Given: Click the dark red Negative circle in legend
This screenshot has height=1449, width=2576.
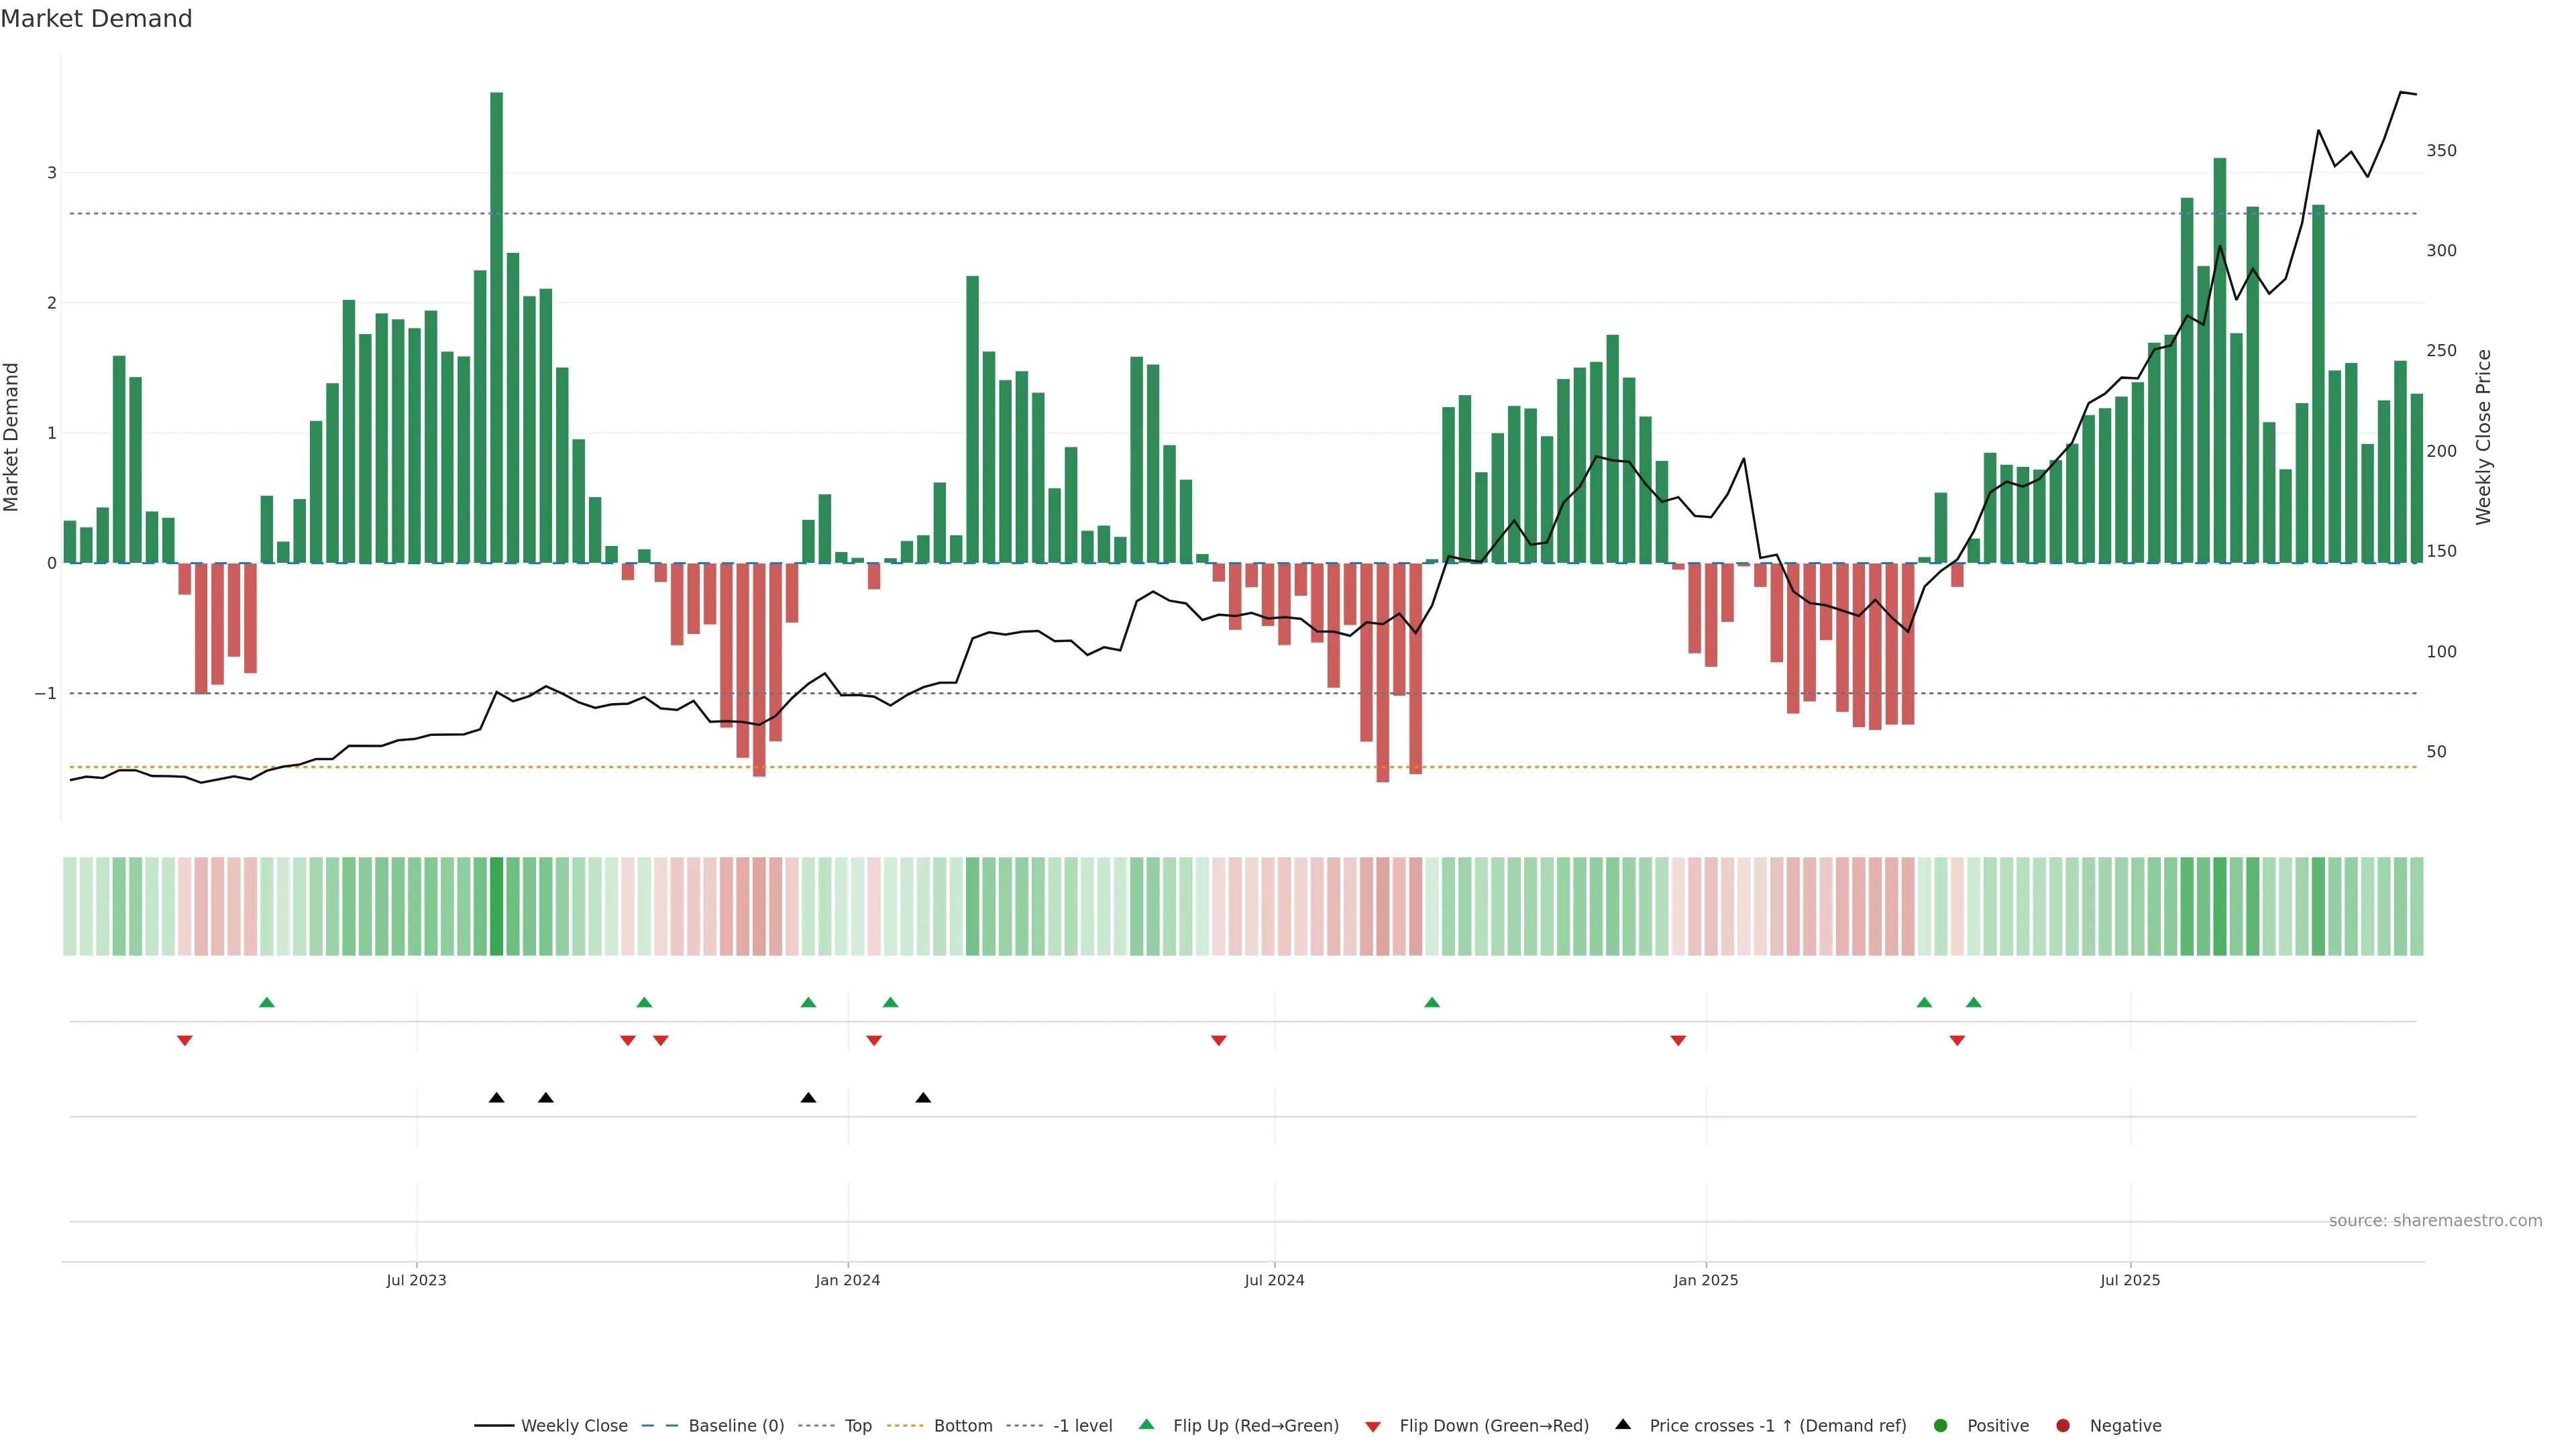Looking at the screenshot, I should tap(2062, 1425).
